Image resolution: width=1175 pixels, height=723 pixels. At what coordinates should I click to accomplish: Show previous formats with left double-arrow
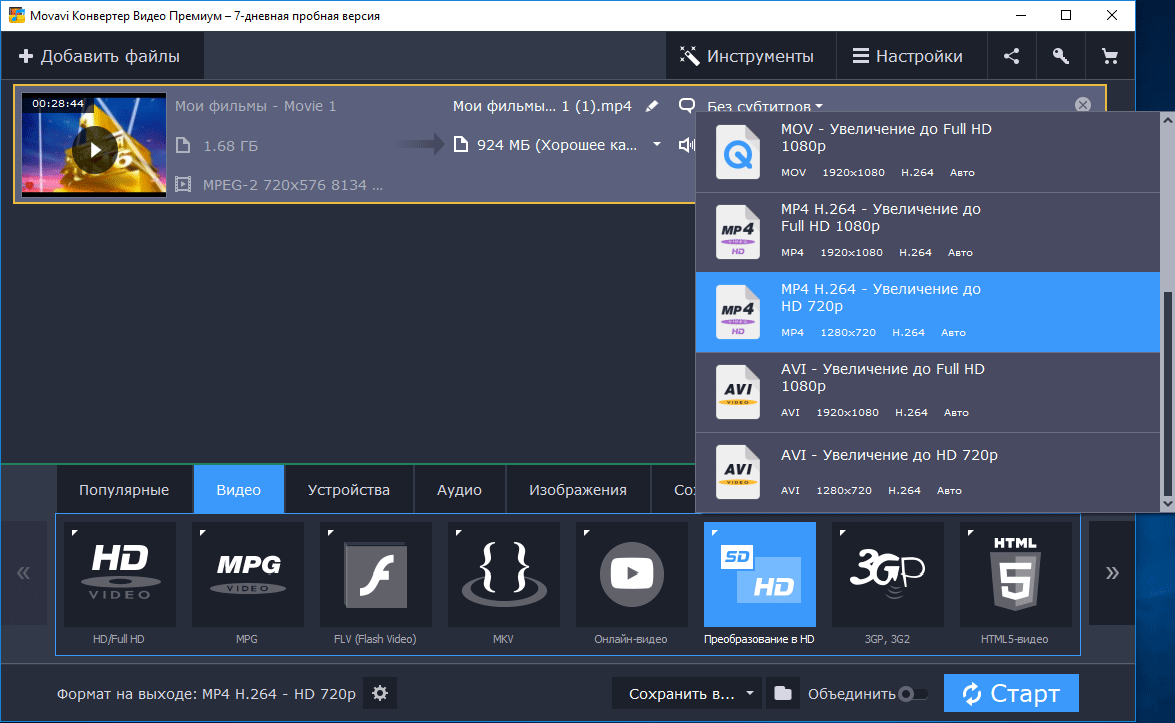click(x=24, y=573)
